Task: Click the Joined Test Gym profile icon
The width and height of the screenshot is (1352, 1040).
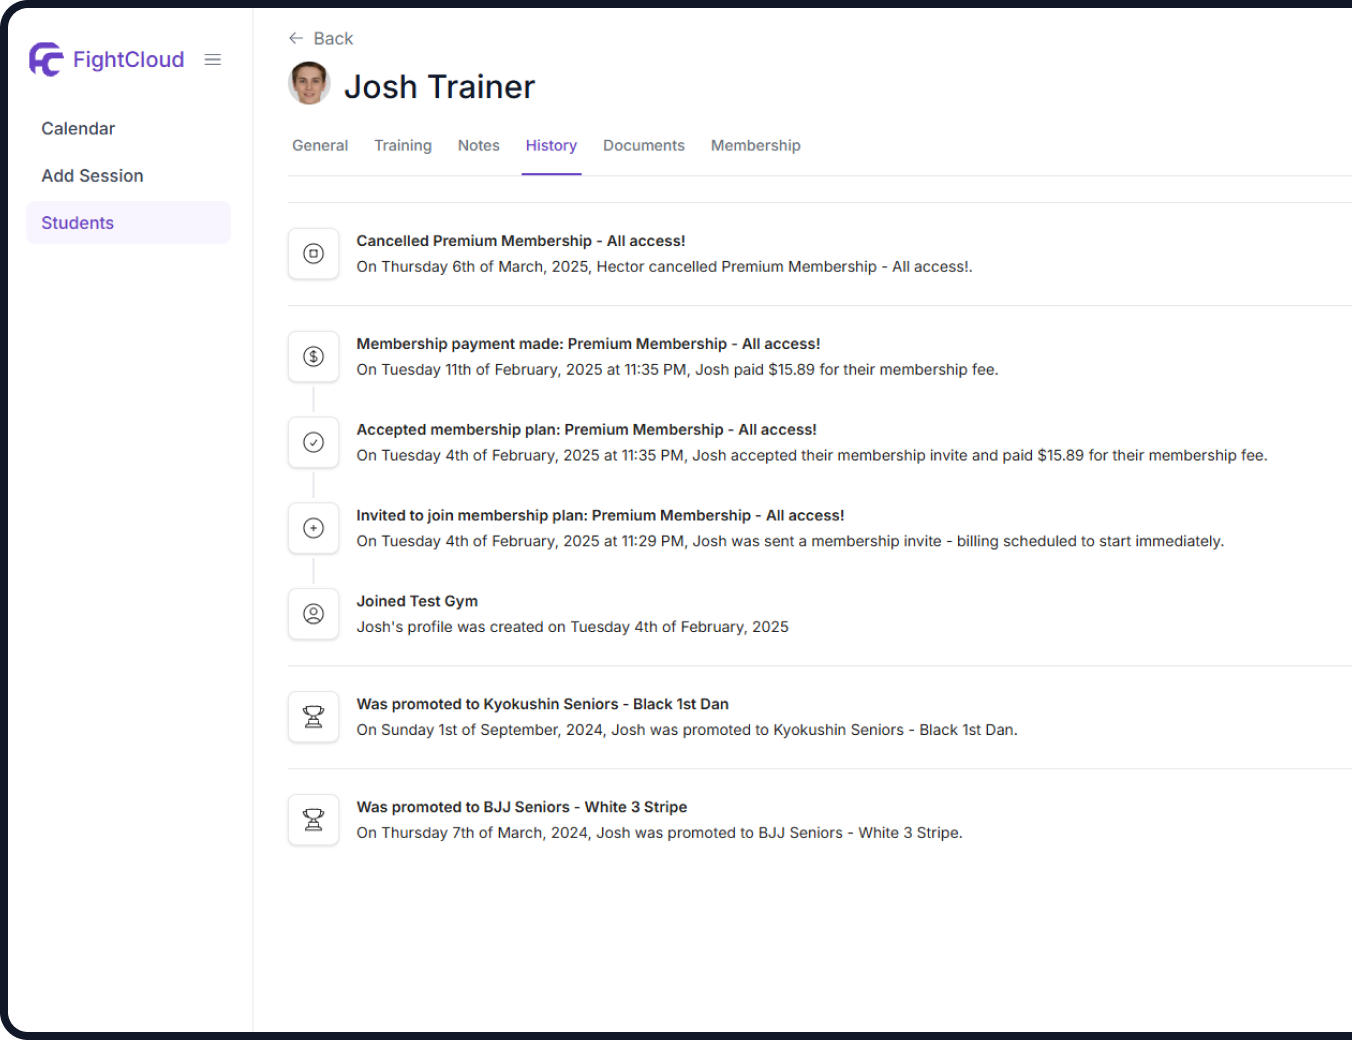Action: (313, 614)
